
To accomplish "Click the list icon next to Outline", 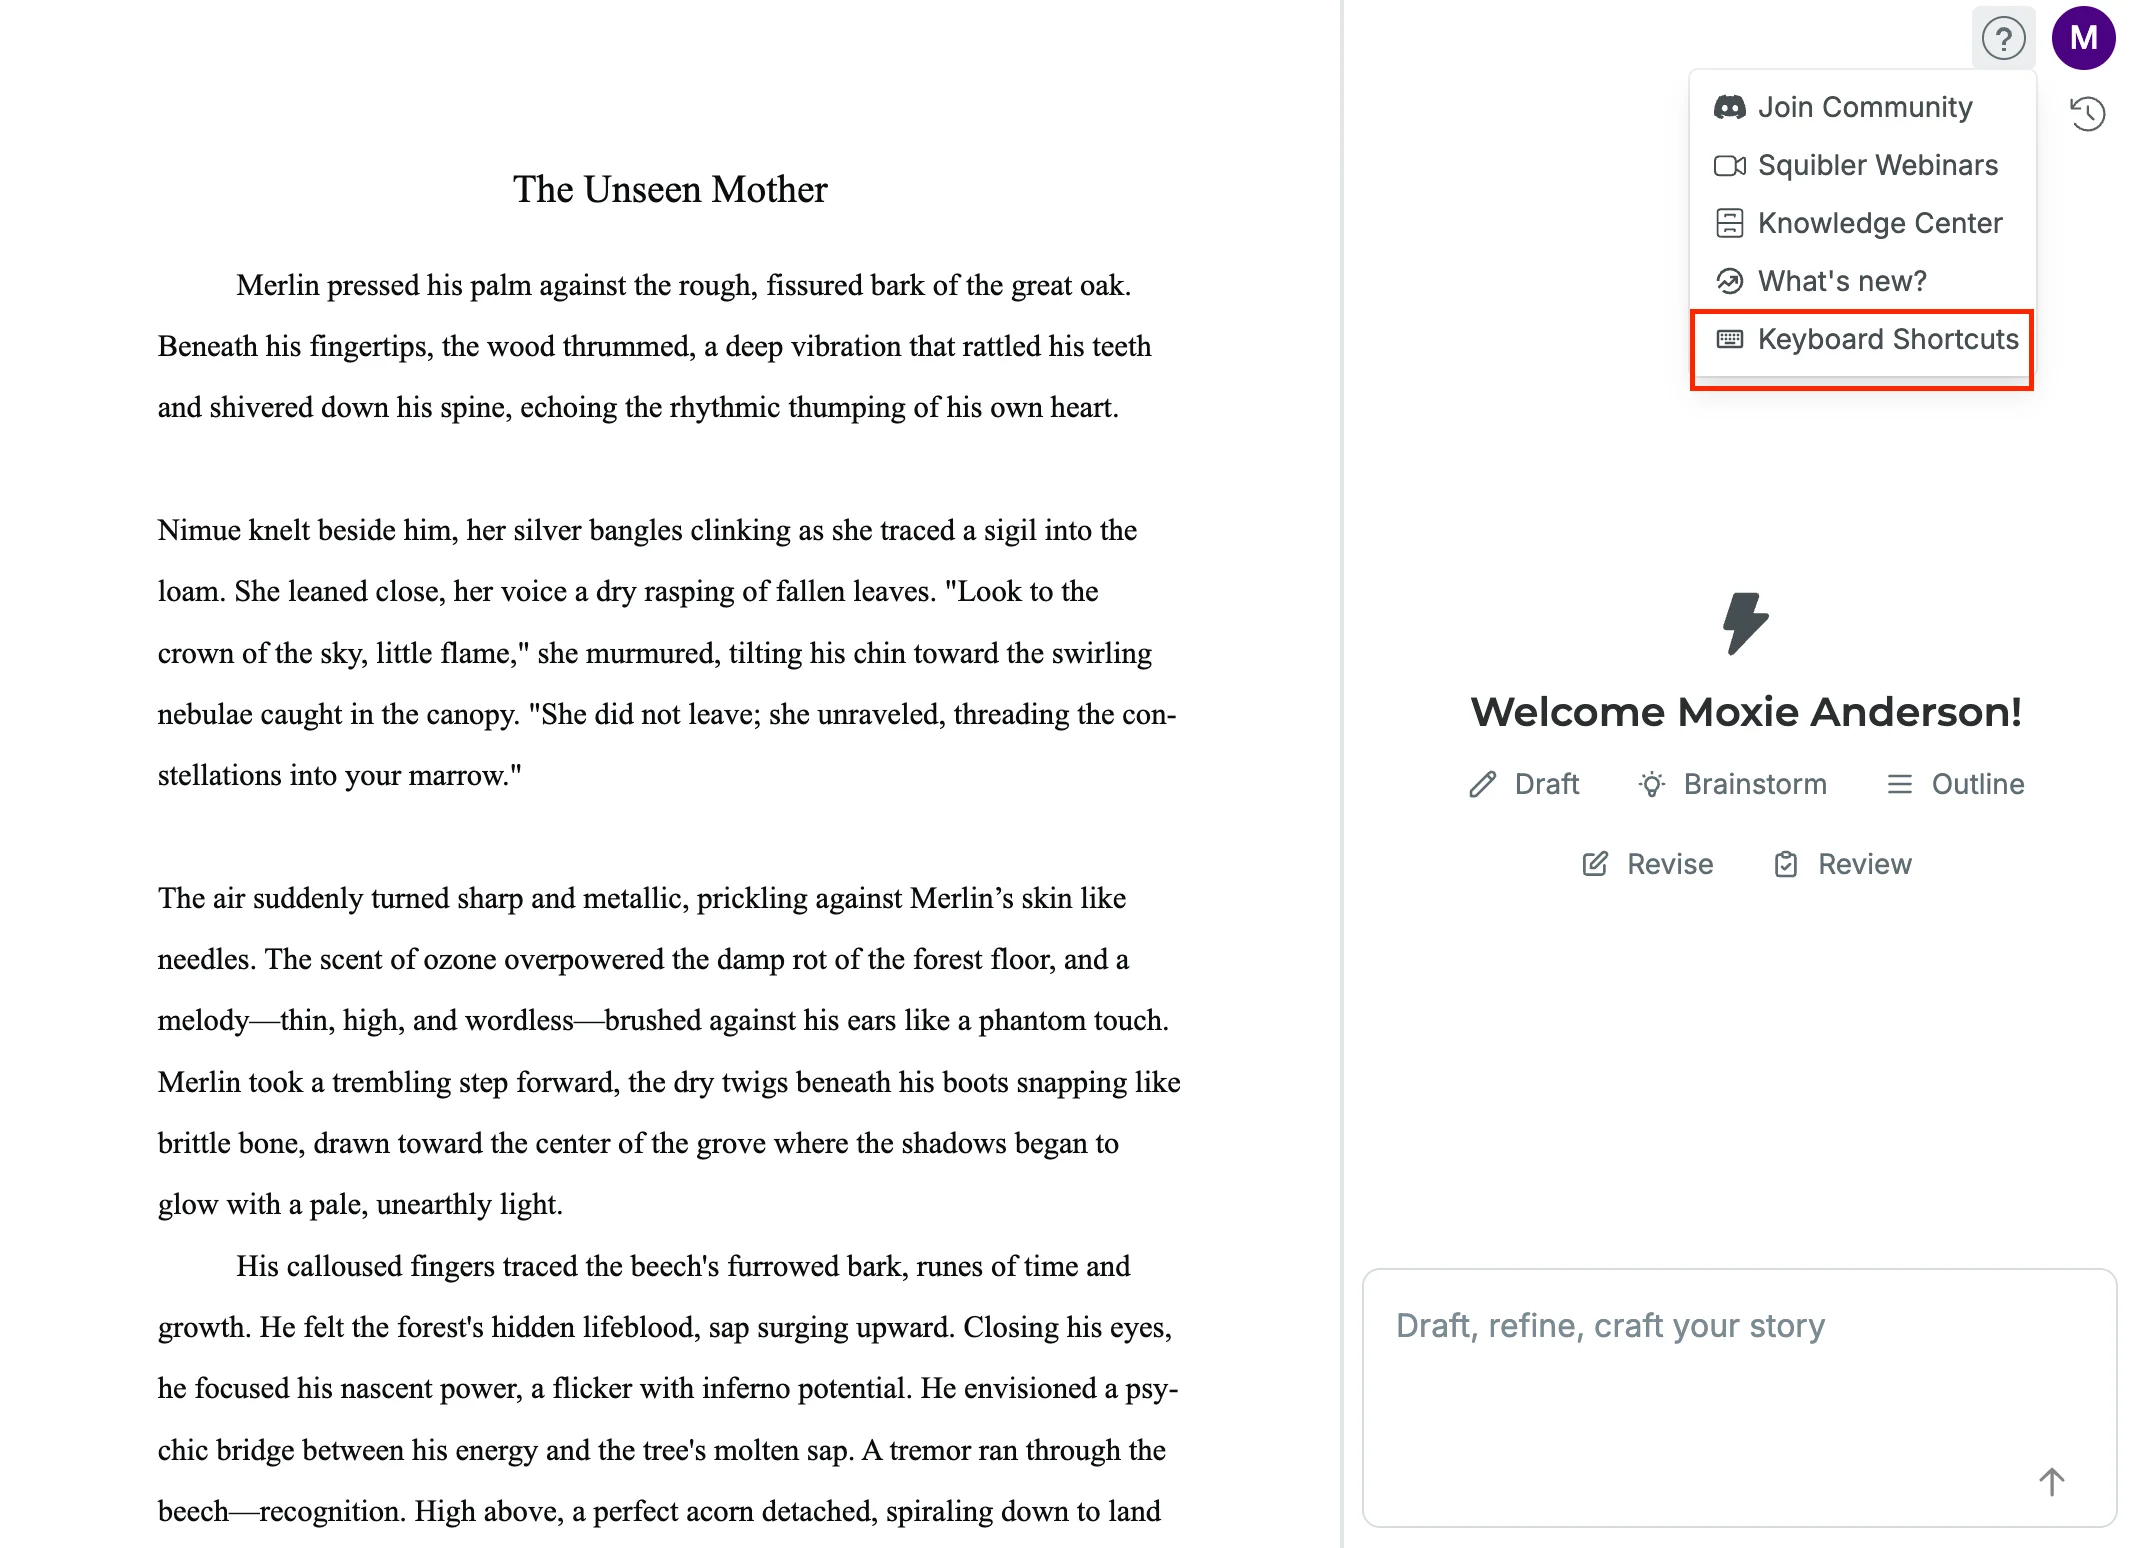I will pyautogui.click(x=1900, y=784).
